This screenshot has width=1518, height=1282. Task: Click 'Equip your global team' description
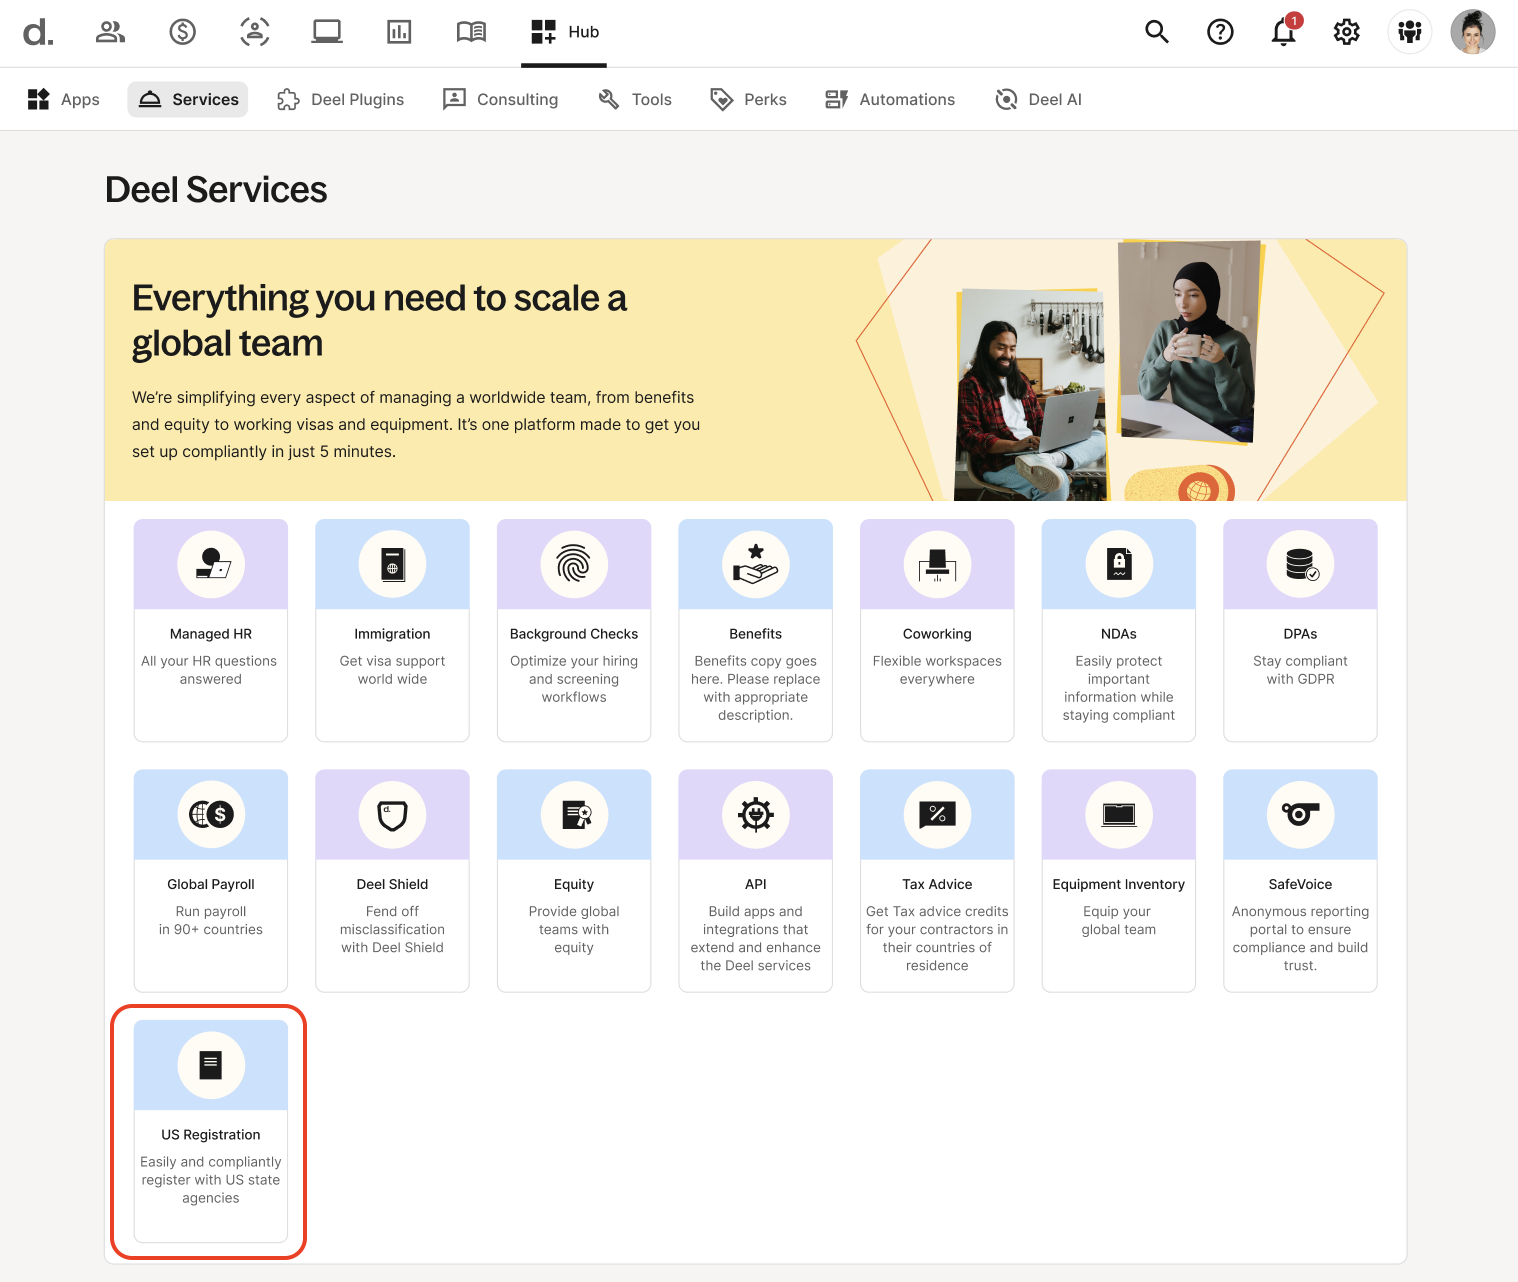pyautogui.click(x=1119, y=920)
